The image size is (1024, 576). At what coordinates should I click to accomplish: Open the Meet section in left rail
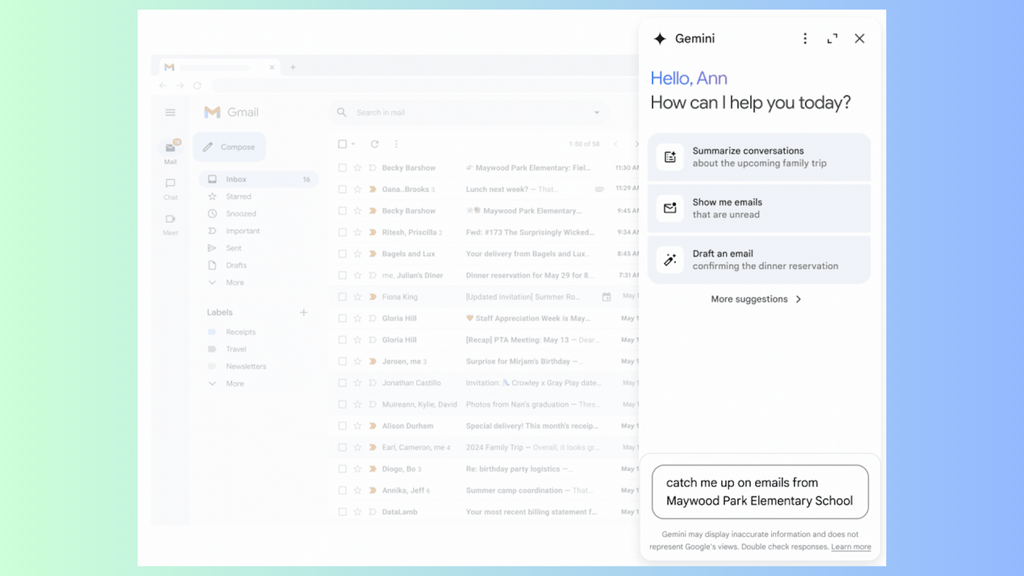(170, 224)
